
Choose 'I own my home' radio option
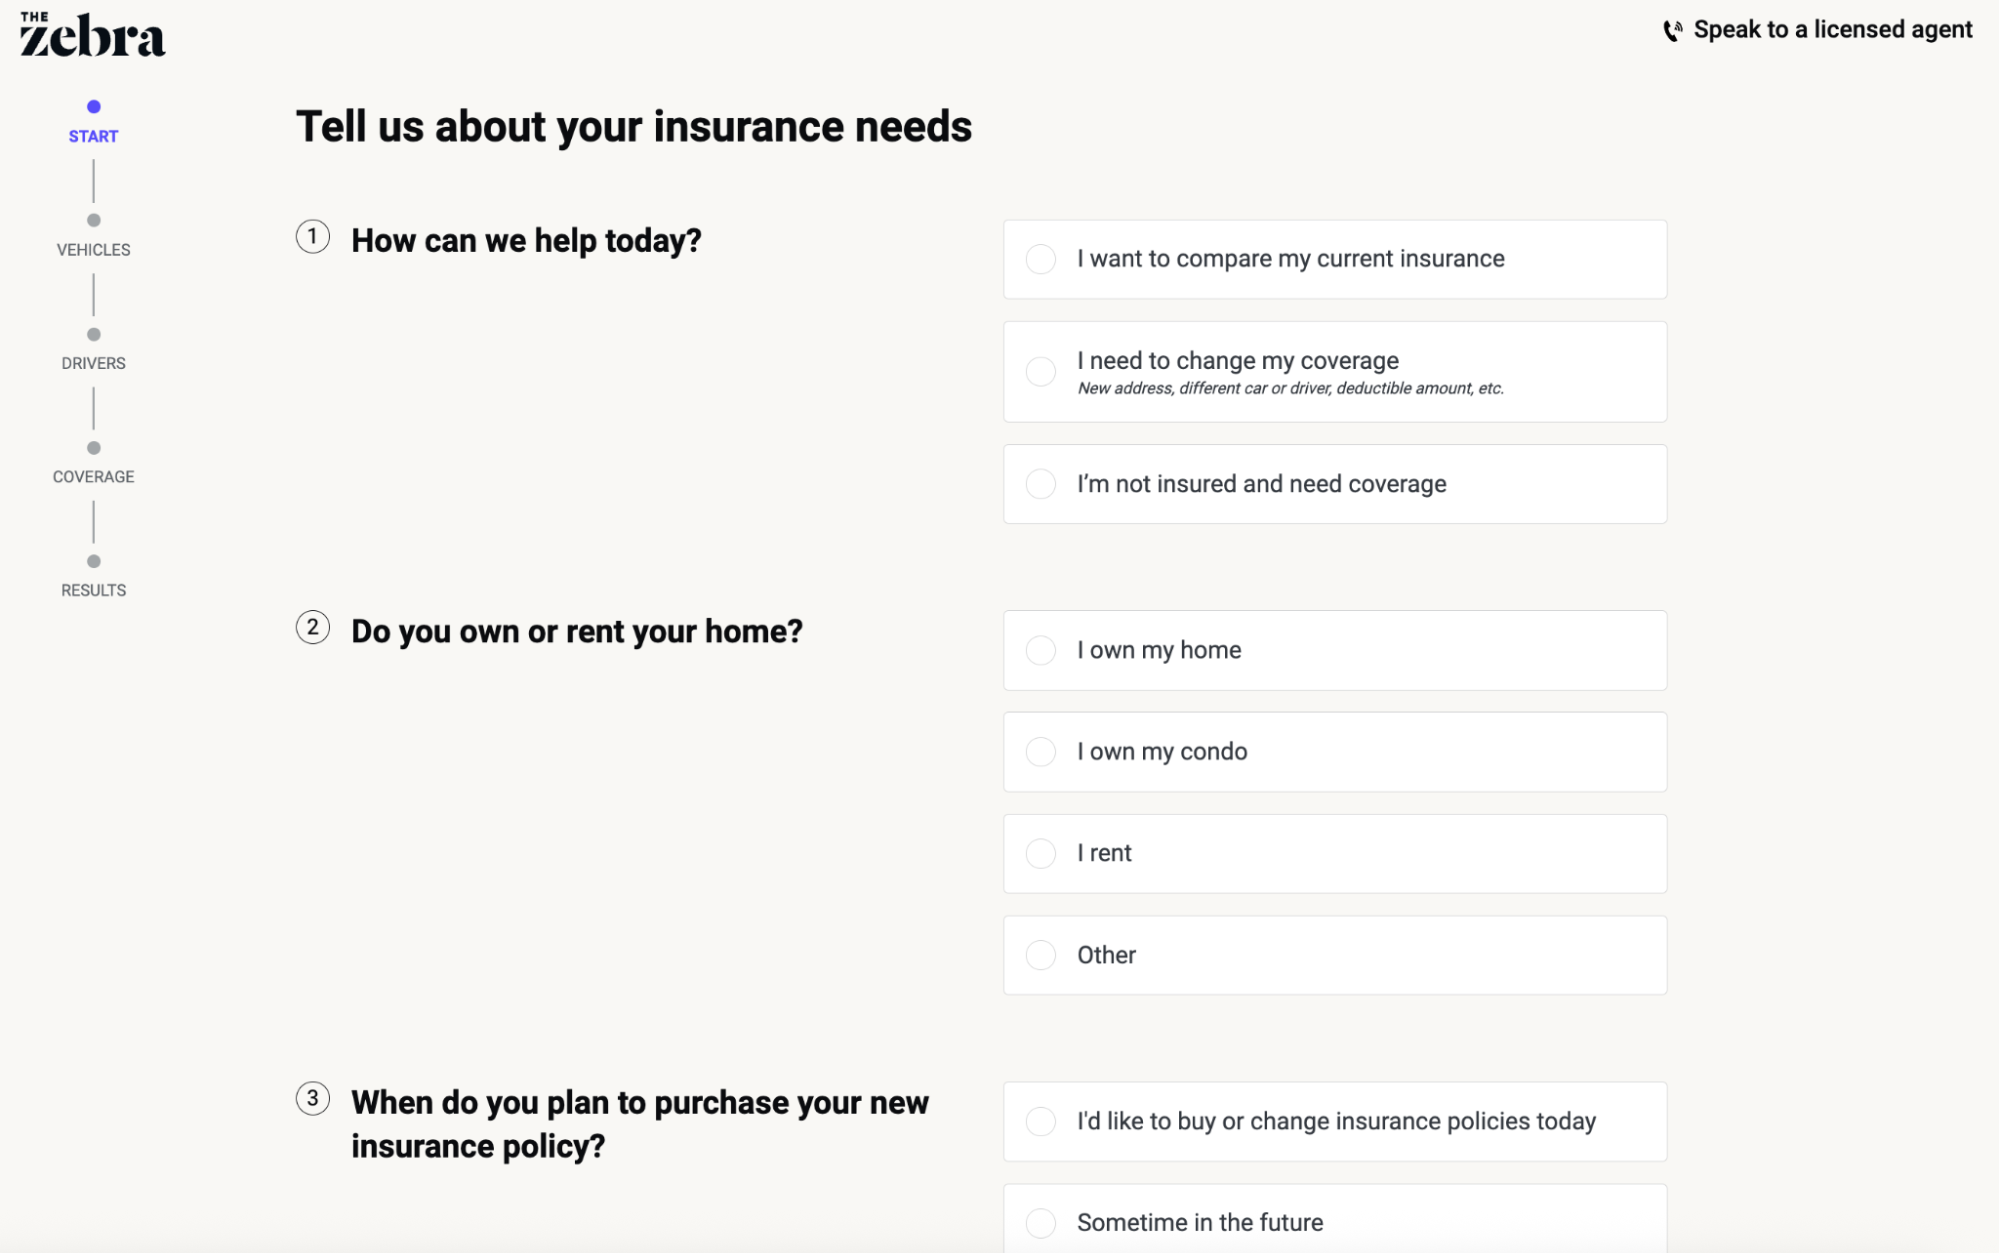pos(1335,650)
